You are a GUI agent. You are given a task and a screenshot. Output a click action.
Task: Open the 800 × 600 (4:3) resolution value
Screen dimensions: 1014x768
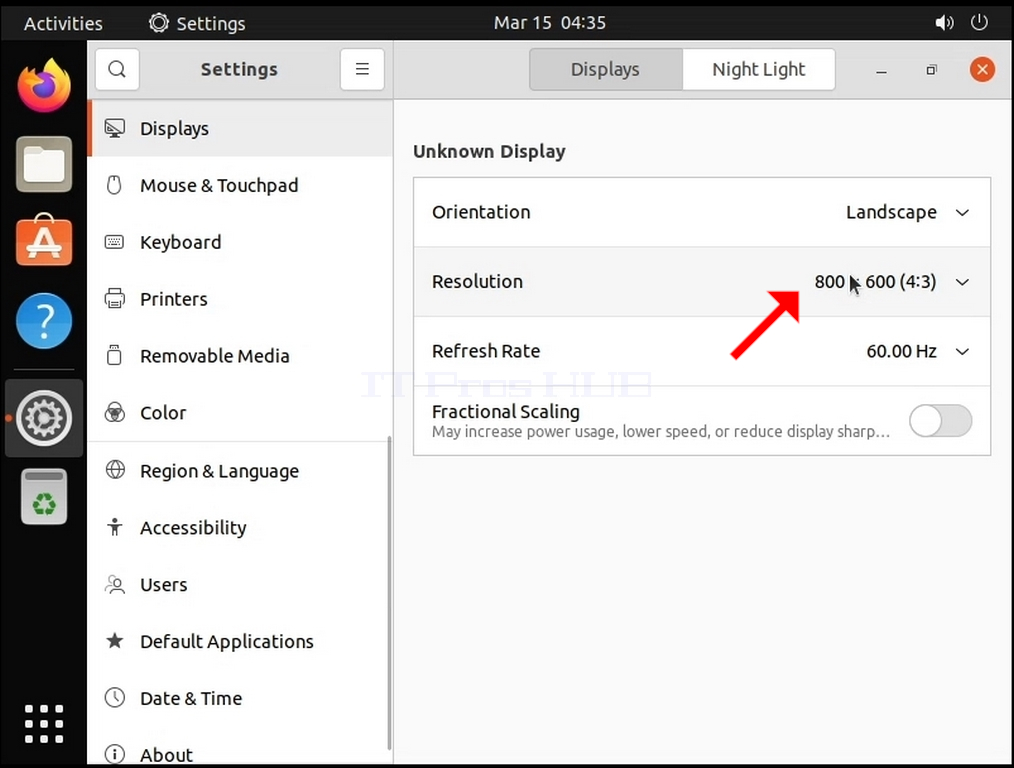pyautogui.click(x=875, y=282)
